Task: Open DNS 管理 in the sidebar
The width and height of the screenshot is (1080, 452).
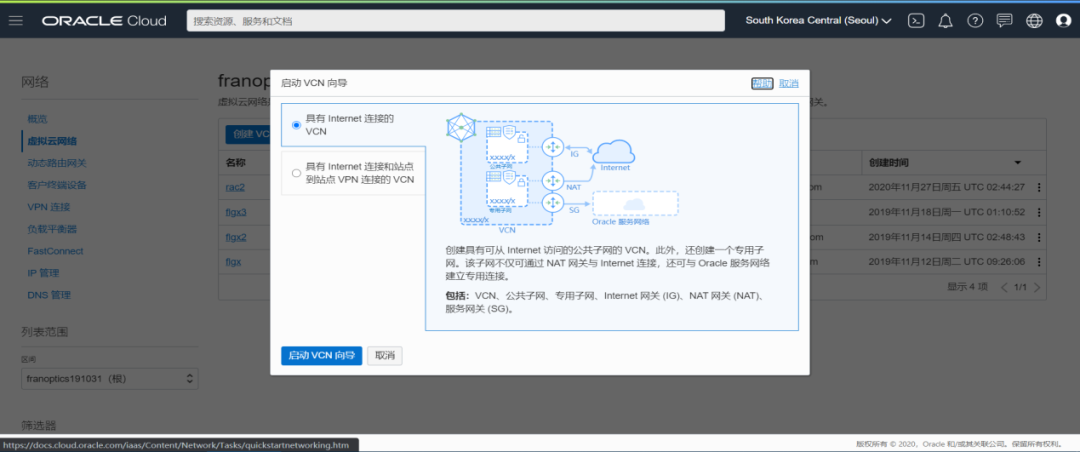Action: pyautogui.click(x=49, y=295)
